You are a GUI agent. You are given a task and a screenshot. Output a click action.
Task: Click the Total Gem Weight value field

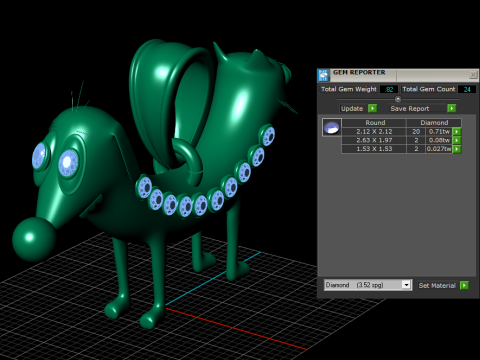pyautogui.click(x=389, y=89)
